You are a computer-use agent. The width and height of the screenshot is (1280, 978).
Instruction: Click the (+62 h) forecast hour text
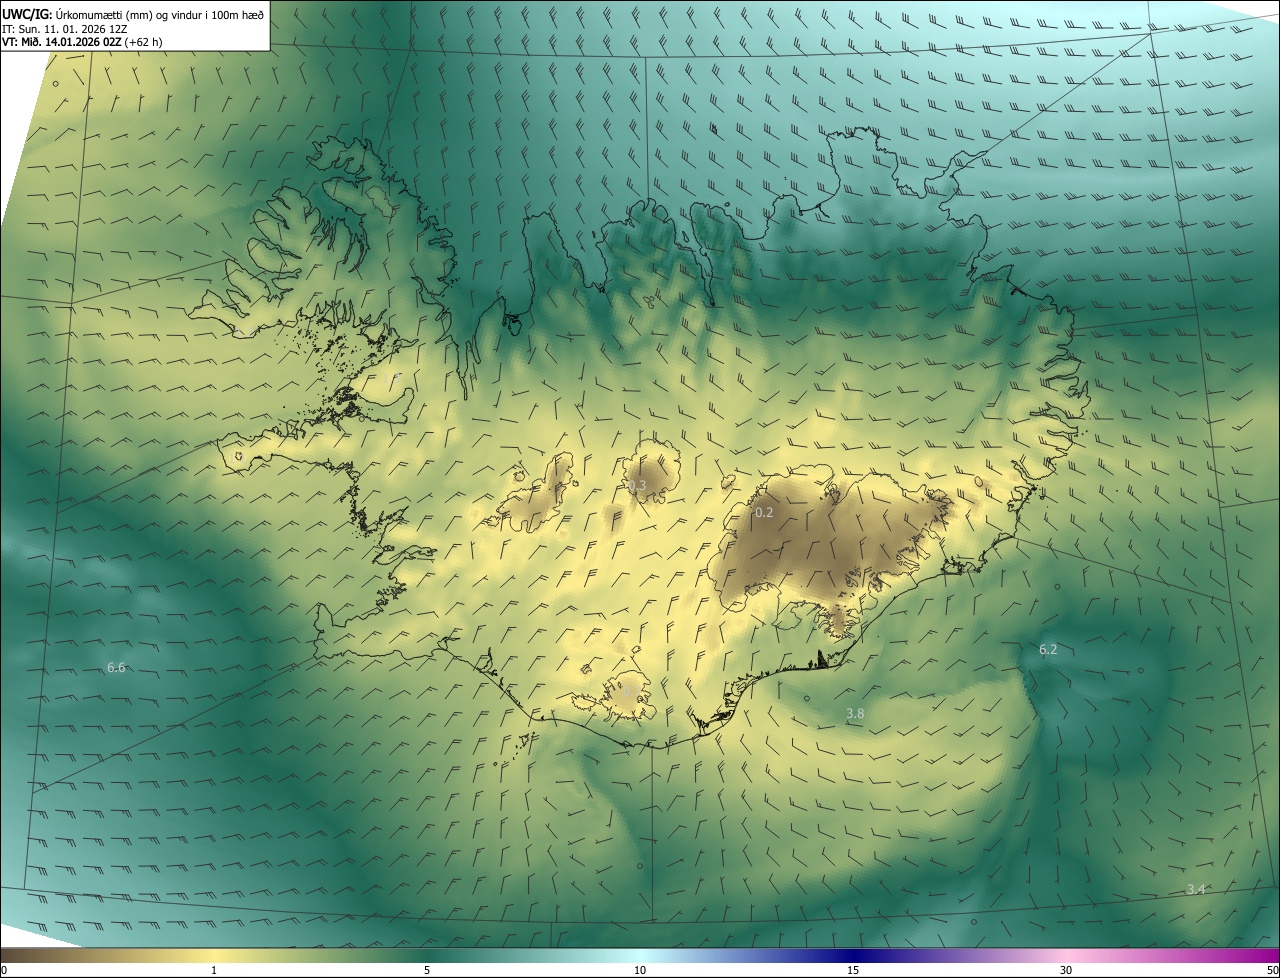(144, 42)
